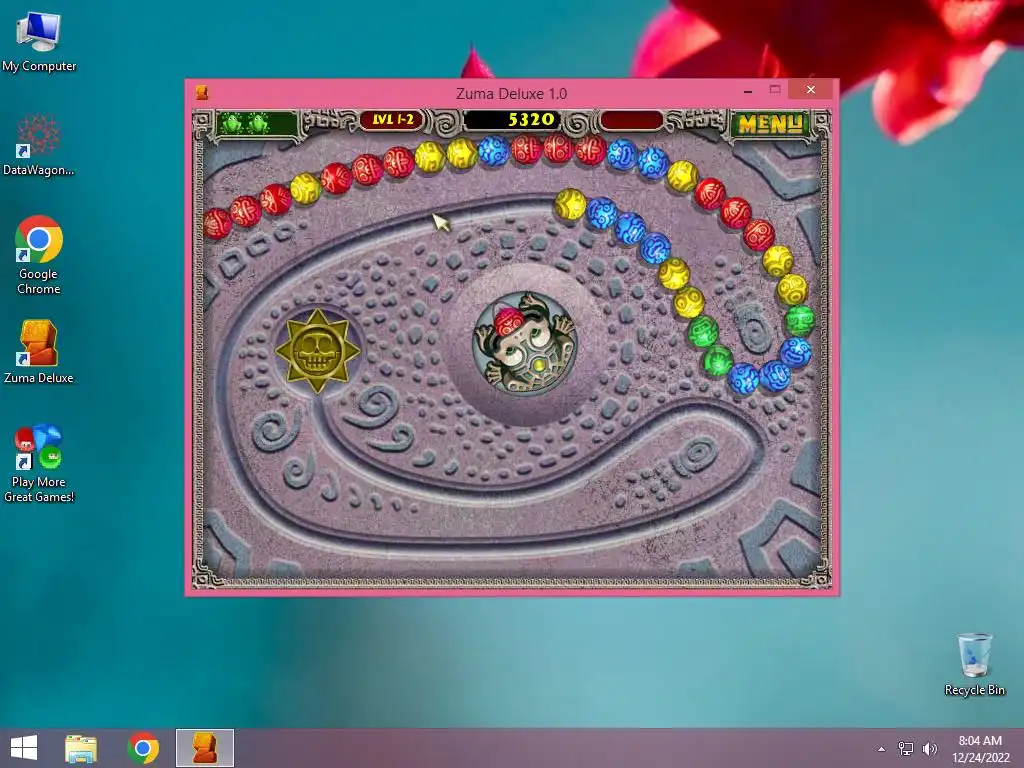Image resolution: width=1024 pixels, height=768 pixels.
Task: Click the empty red Zuma progress bar
Action: (630, 120)
